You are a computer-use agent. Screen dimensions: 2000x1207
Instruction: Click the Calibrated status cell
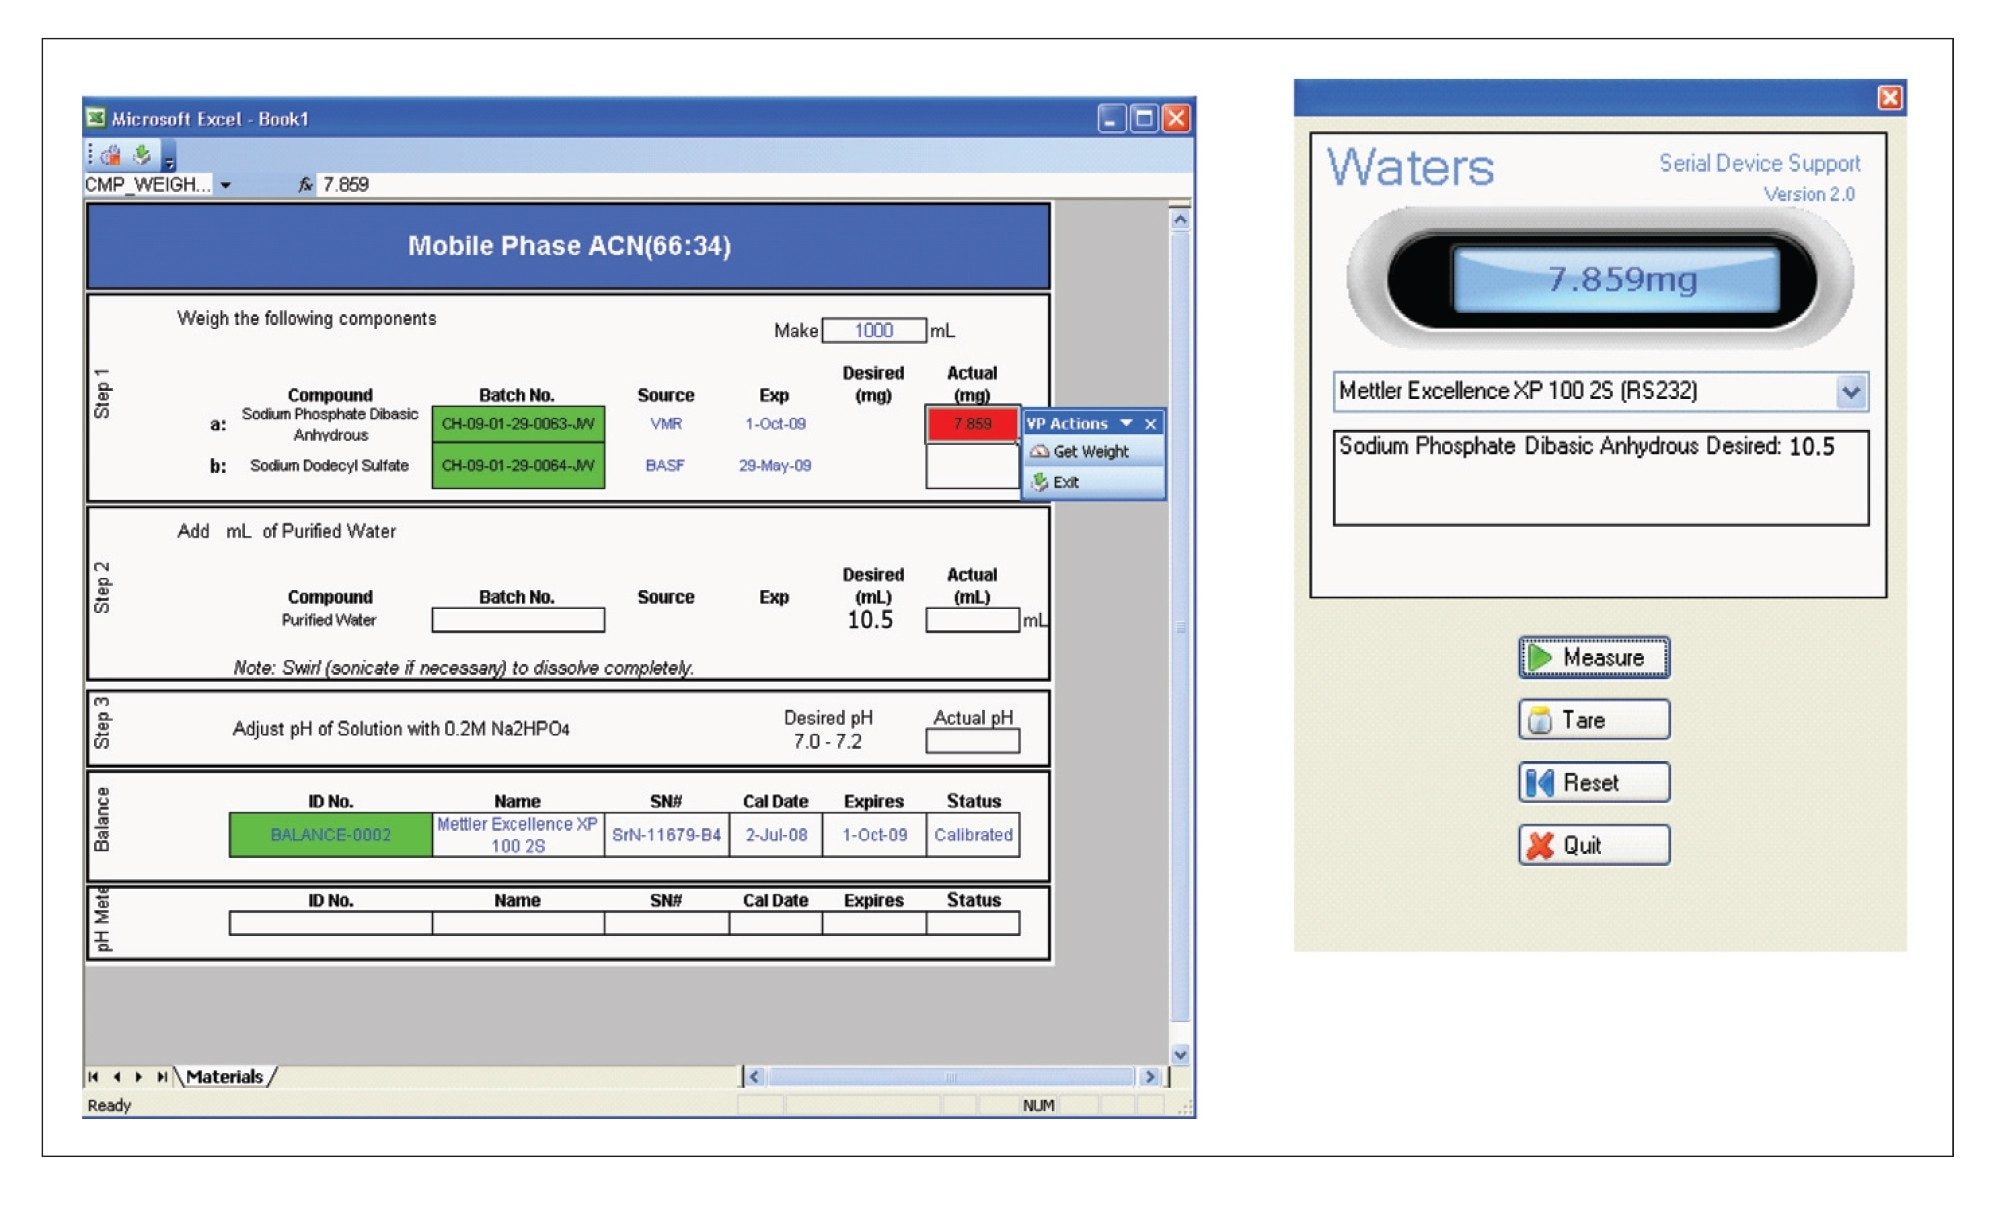pyautogui.click(x=973, y=835)
